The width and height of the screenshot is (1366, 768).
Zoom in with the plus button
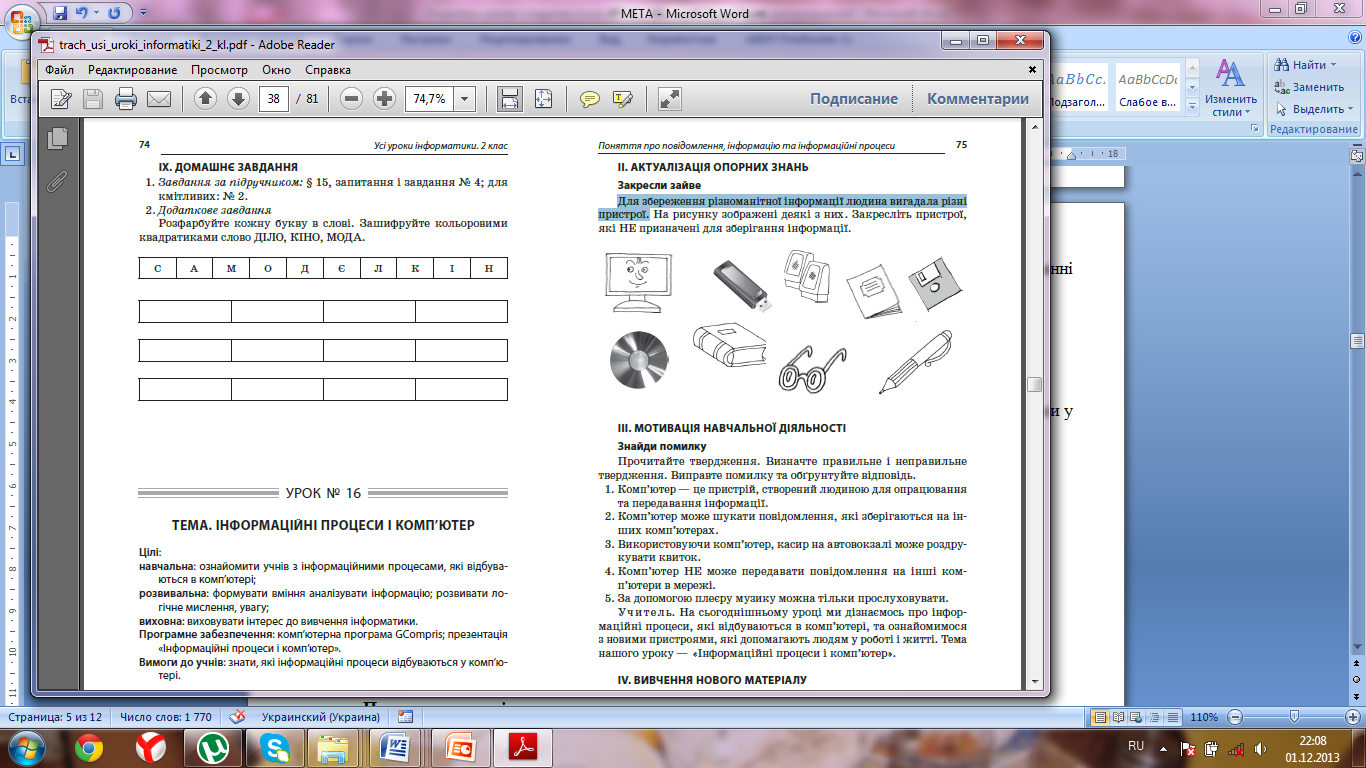pos(384,99)
